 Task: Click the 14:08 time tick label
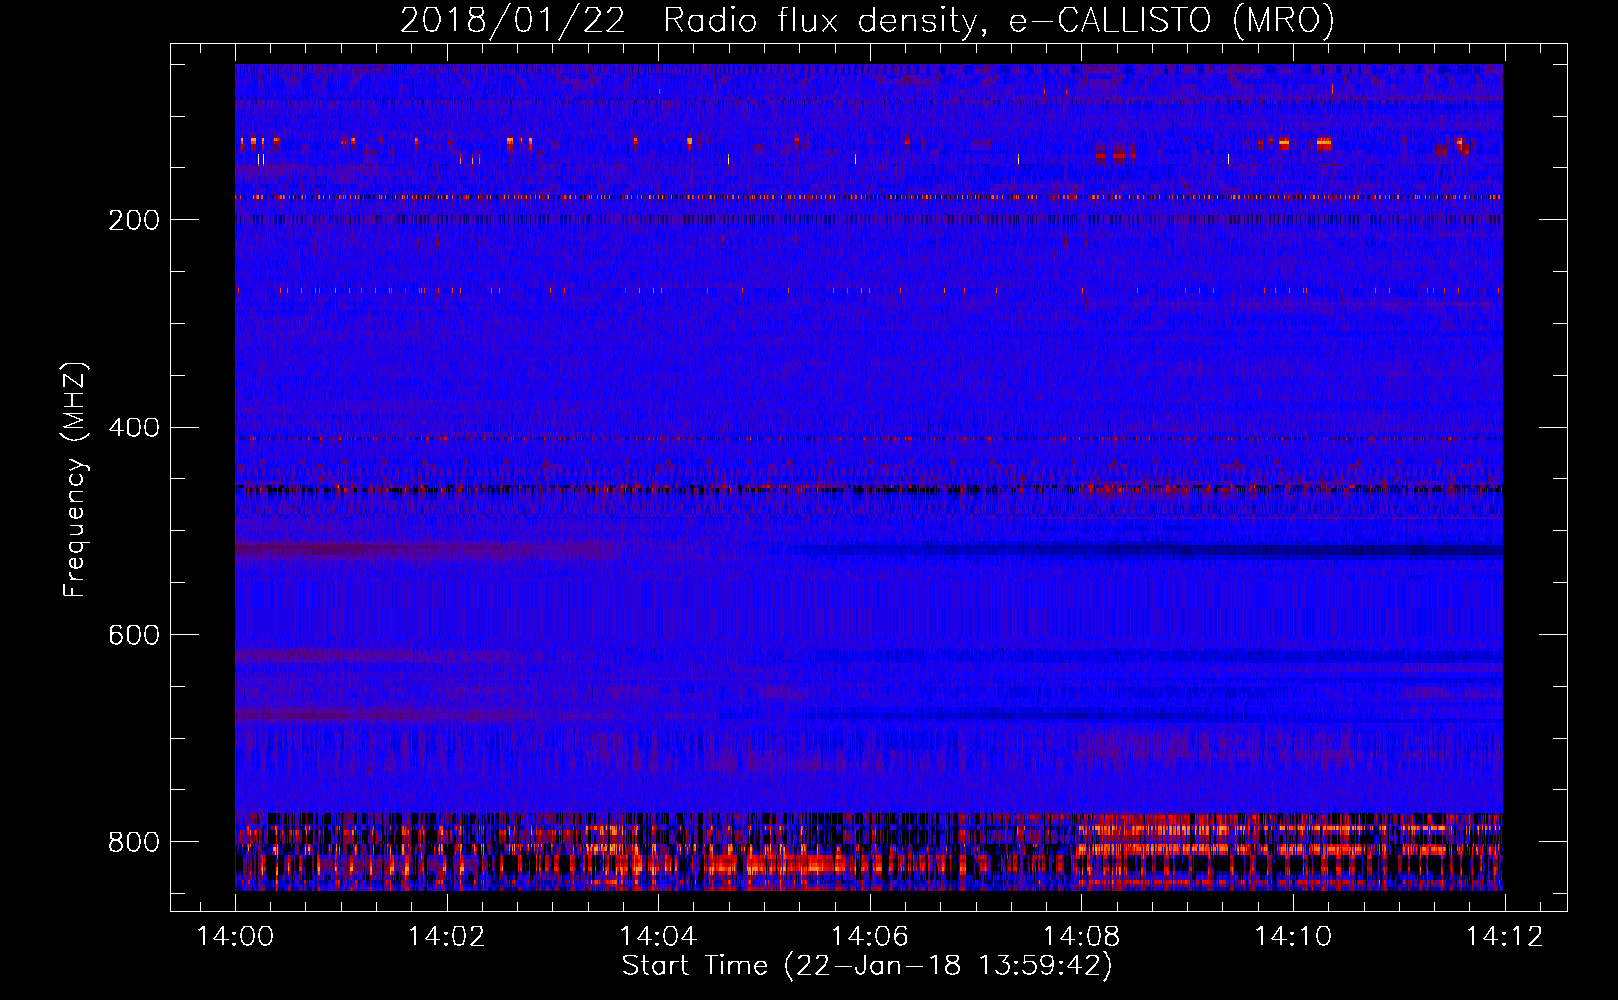pyautogui.click(x=1081, y=936)
